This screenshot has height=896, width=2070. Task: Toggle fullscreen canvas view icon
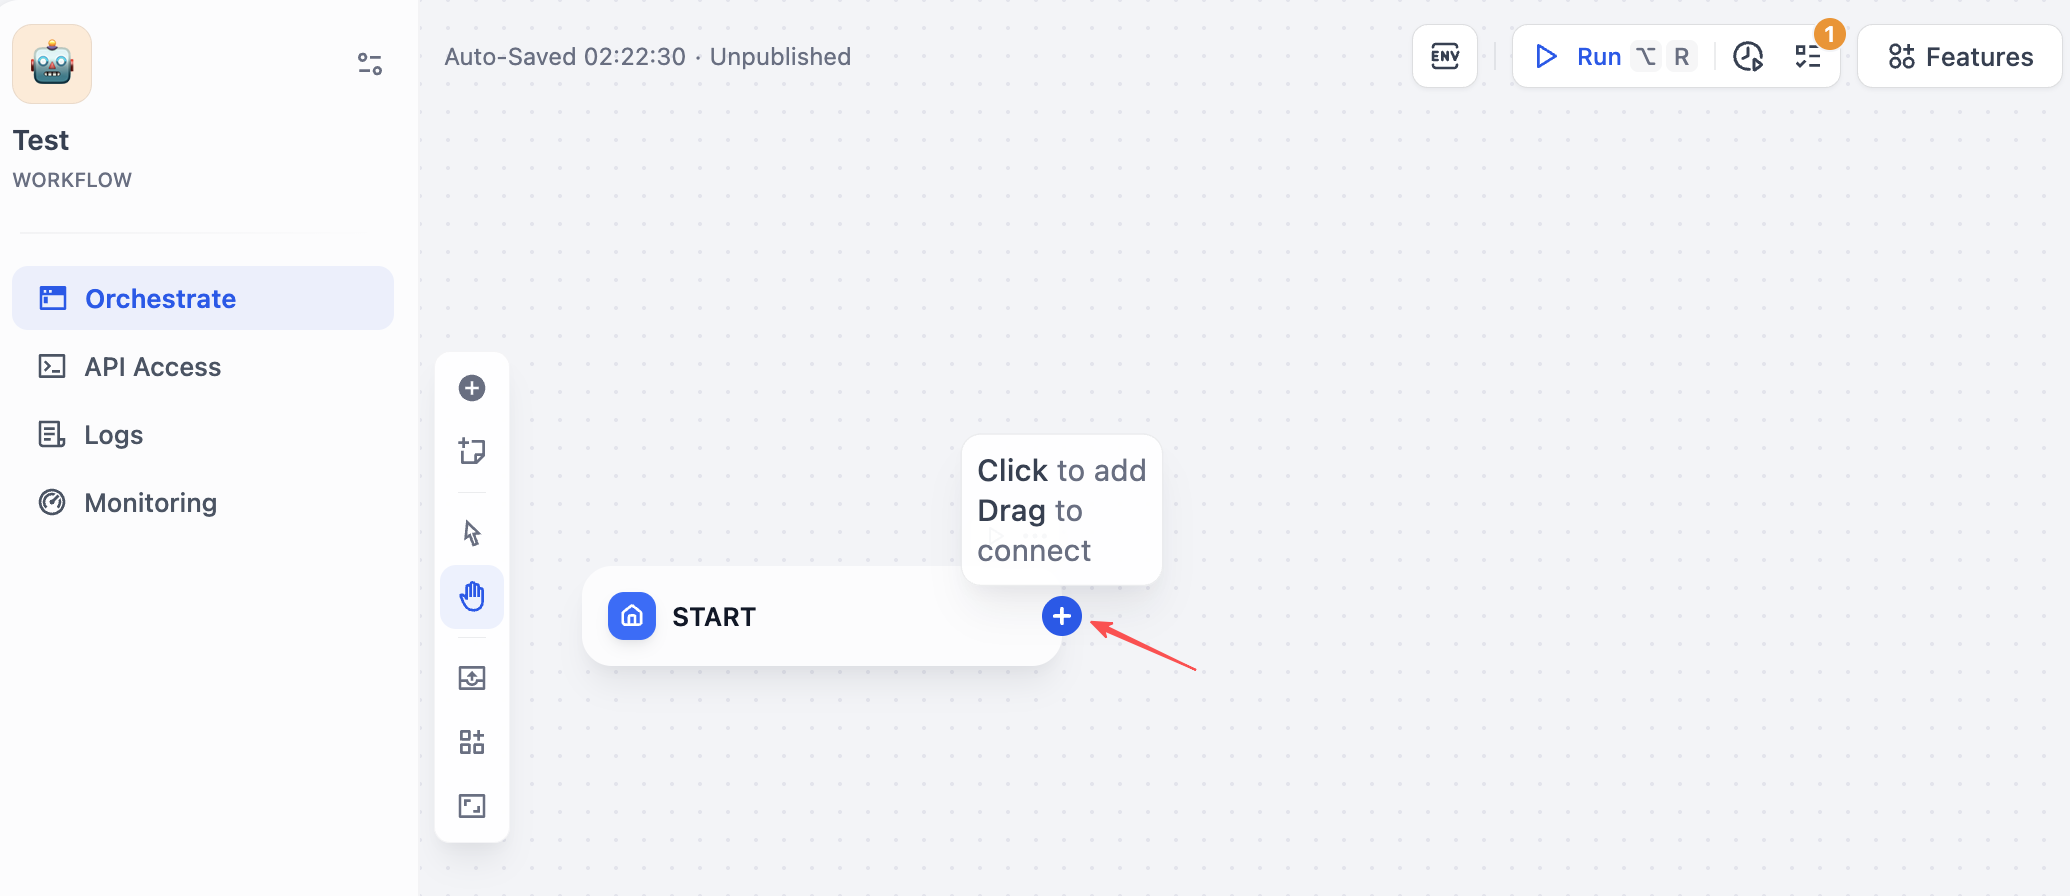pos(472,806)
